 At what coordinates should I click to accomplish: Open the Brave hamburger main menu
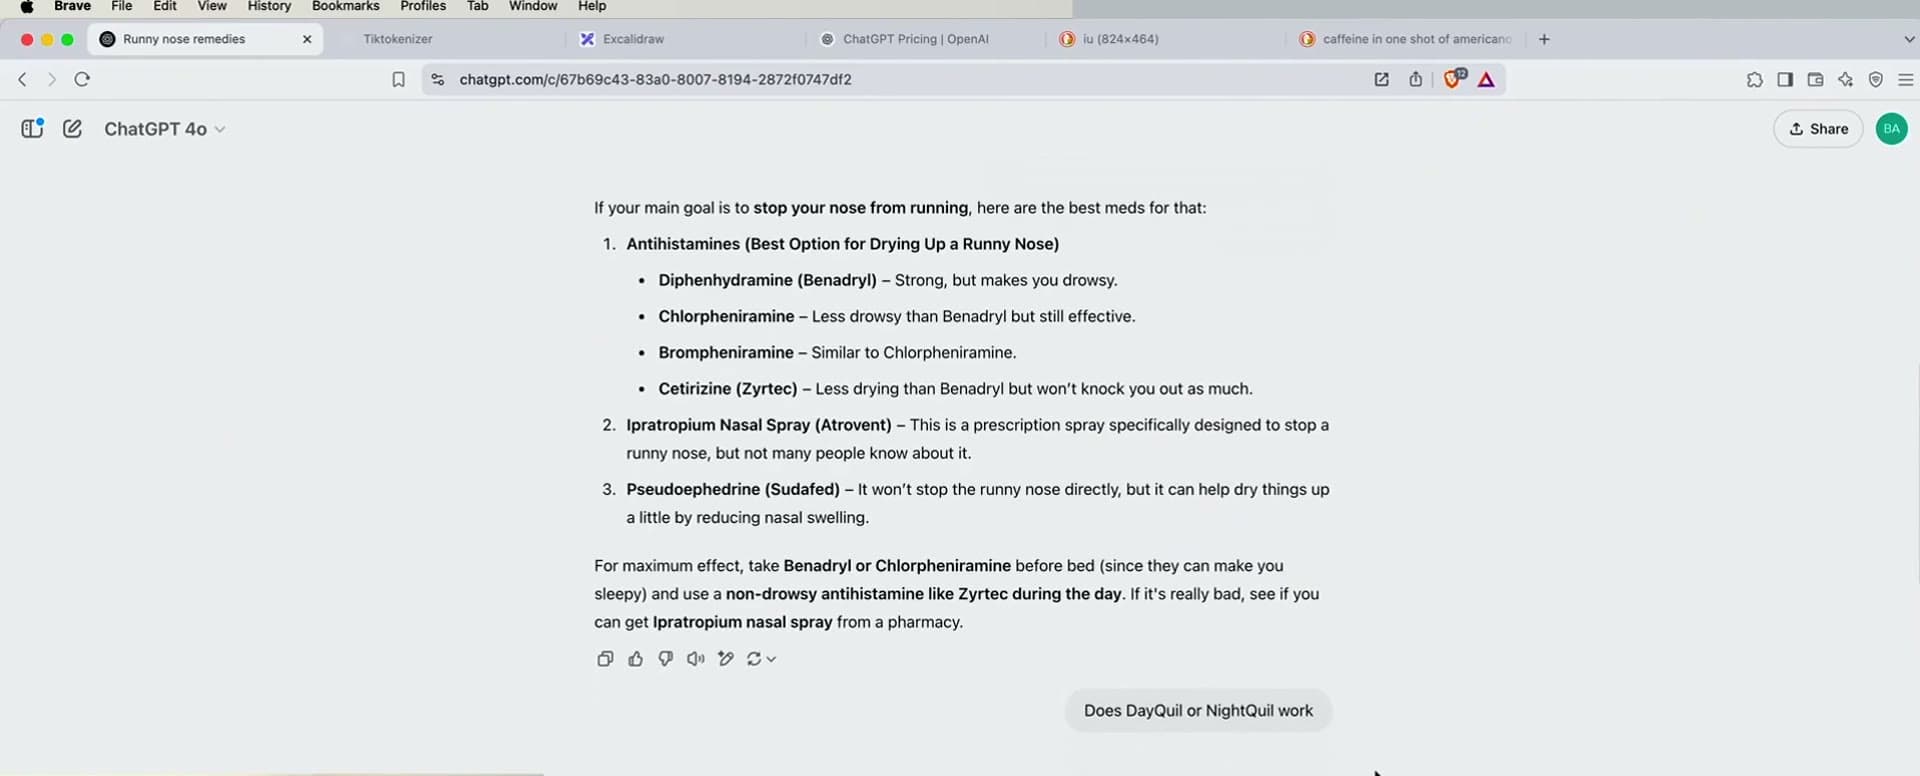coord(1906,79)
